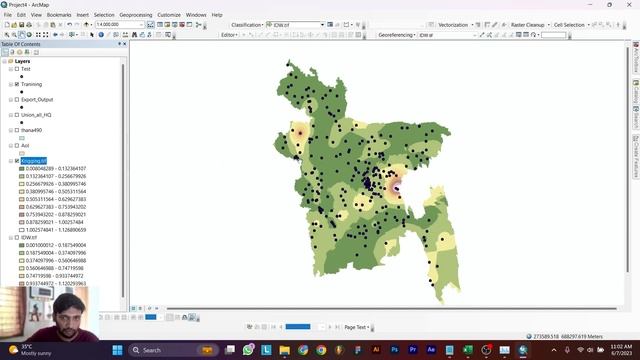Select the Zoom In tool
The image size is (640, 360).
tap(7, 35)
